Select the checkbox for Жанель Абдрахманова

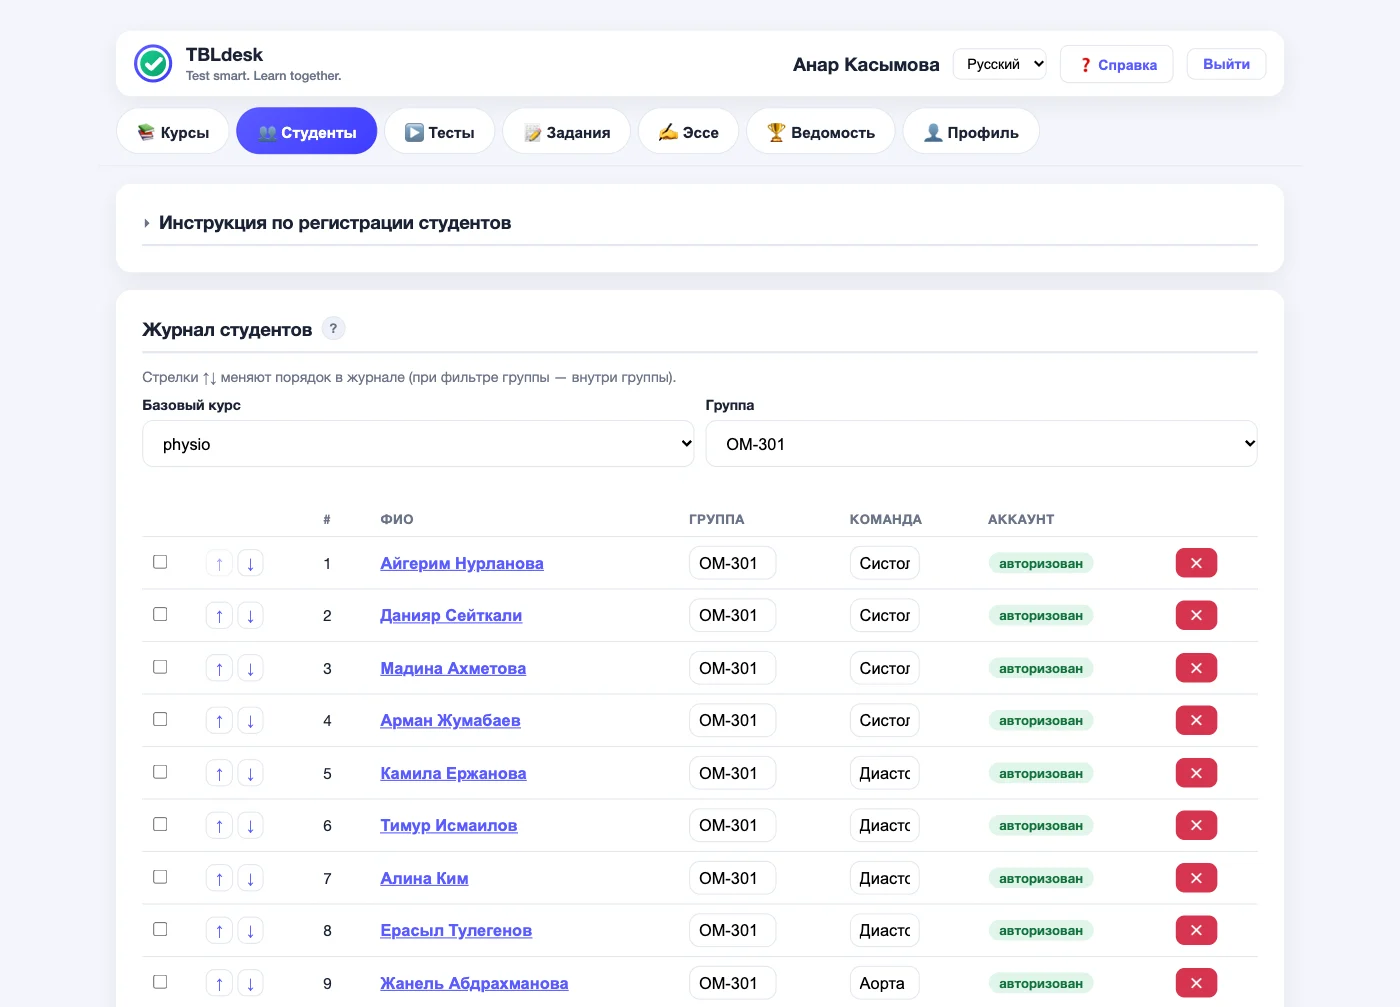(x=160, y=982)
